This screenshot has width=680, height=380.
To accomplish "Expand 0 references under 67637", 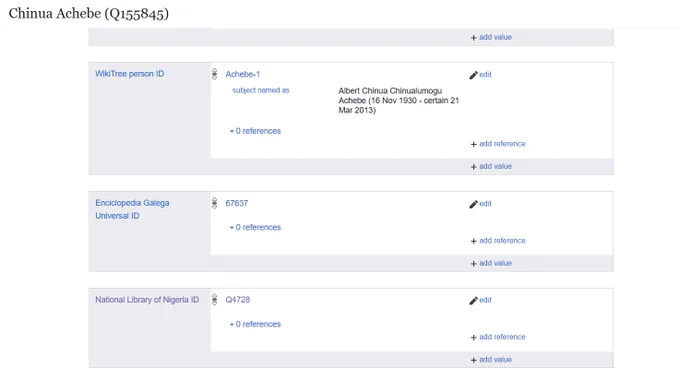I will pos(255,227).
